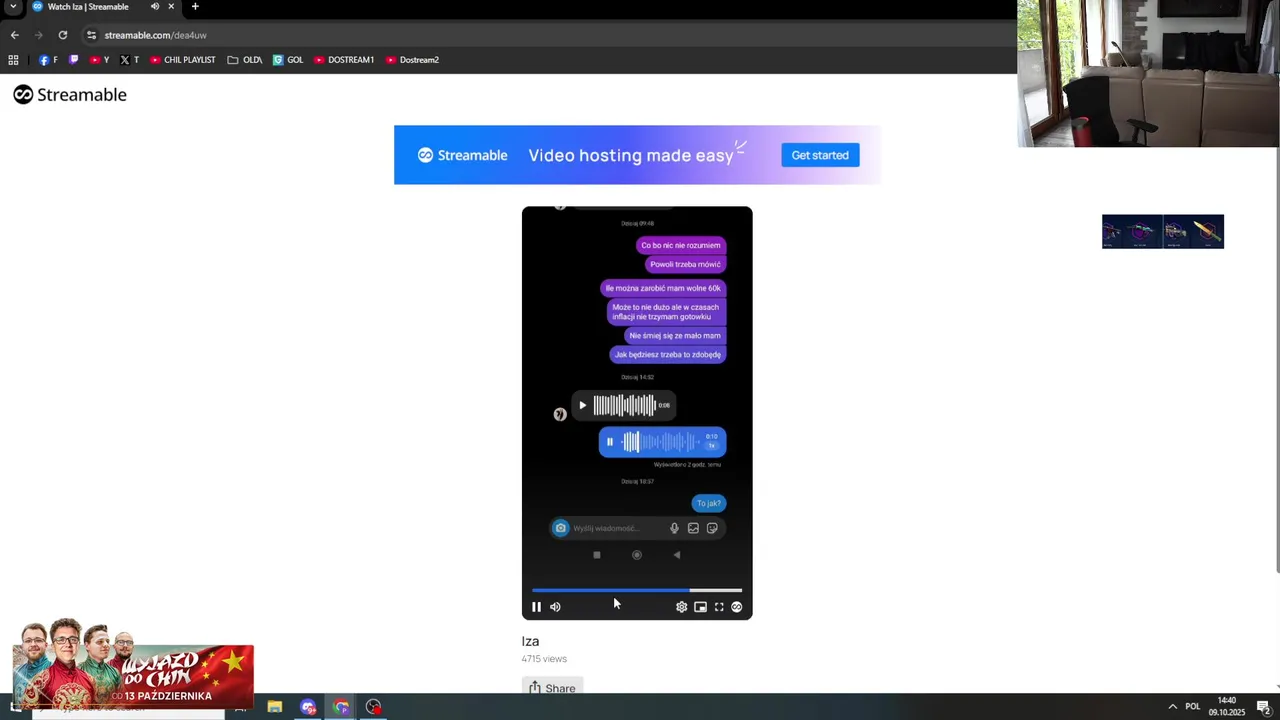Open video player settings gear
1280x720 pixels.
point(681,607)
